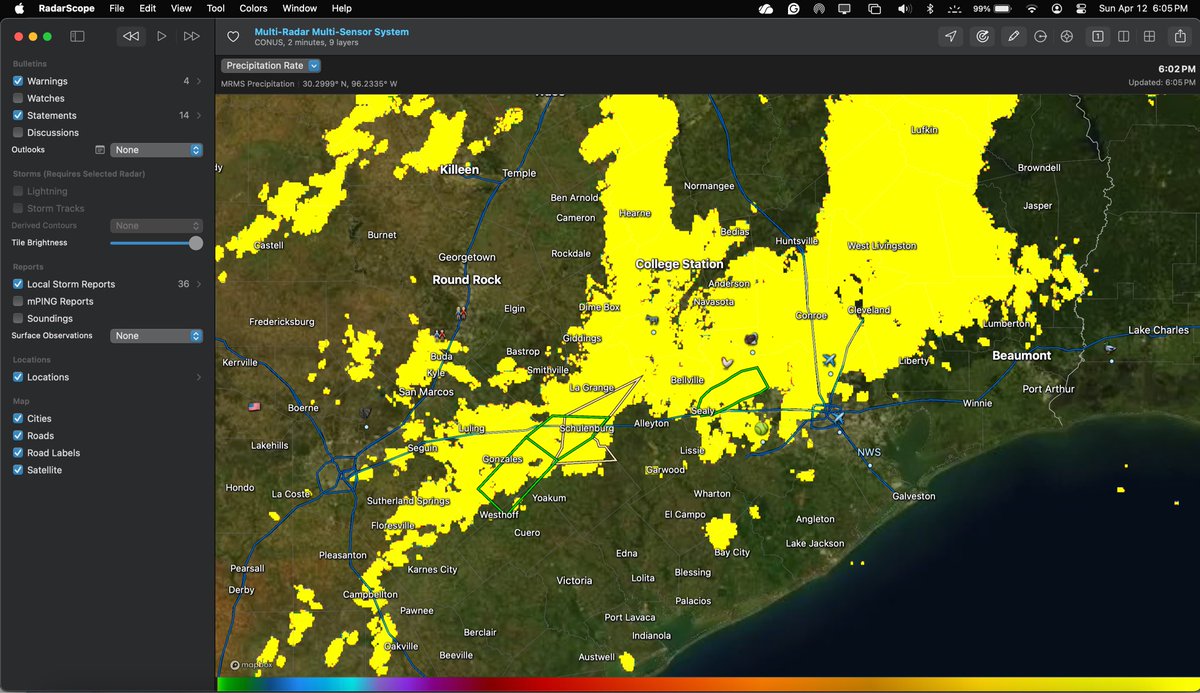Step back to previous radar frame
This screenshot has width=1200, height=693.
click(x=131, y=36)
